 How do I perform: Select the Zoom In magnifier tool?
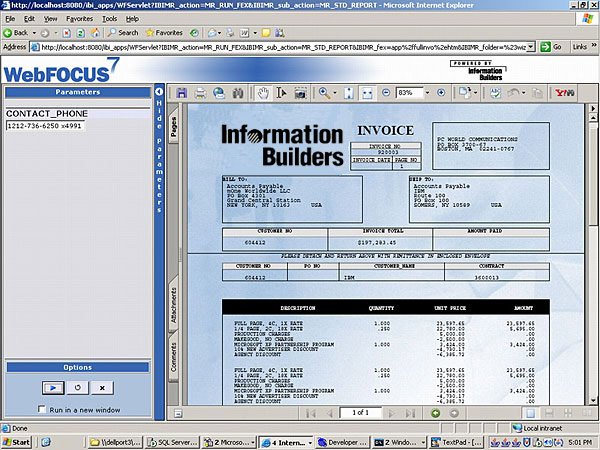[324, 93]
